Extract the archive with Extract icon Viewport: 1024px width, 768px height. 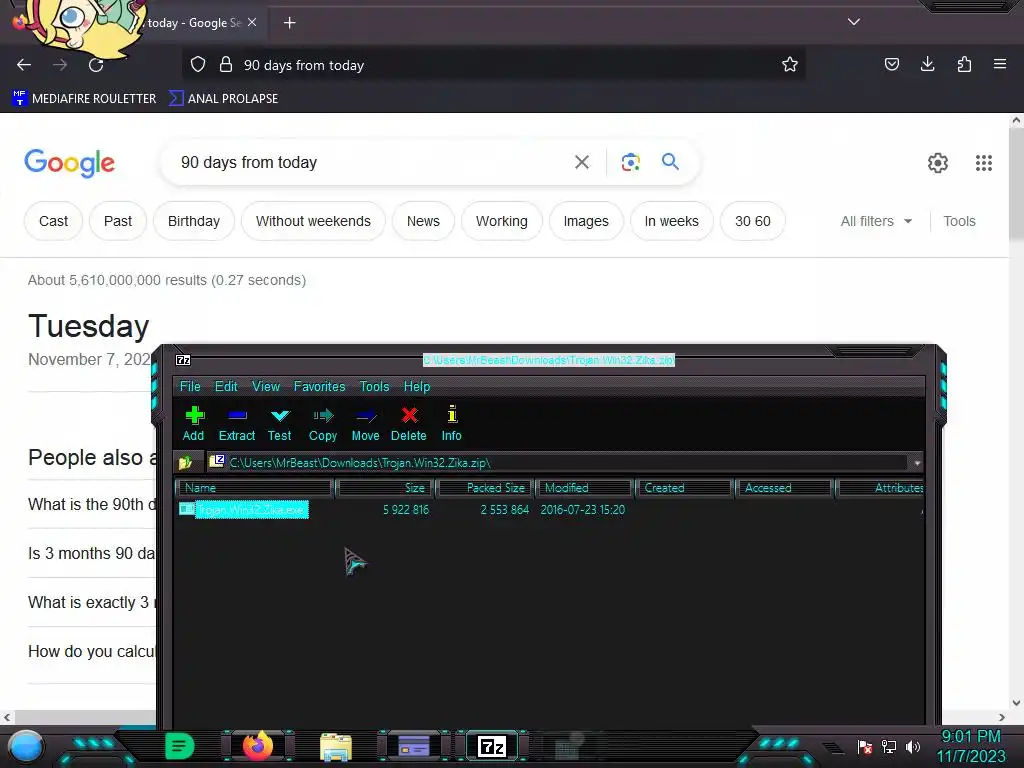click(x=236, y=424)
